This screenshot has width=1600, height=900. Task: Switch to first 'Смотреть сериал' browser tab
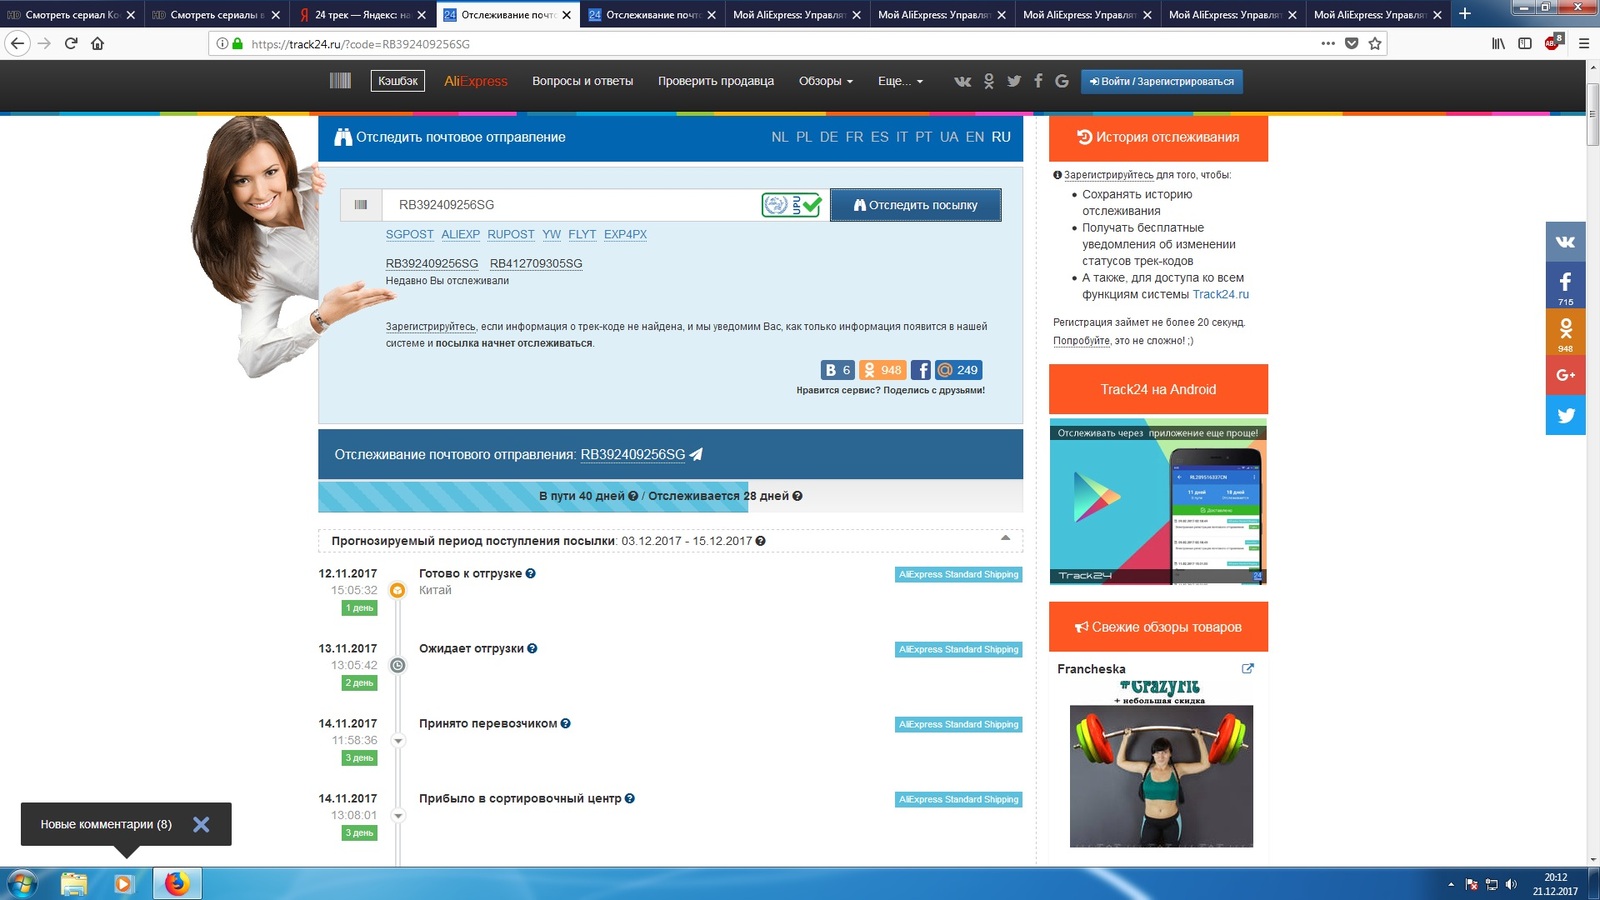click(x=72, y=15)
